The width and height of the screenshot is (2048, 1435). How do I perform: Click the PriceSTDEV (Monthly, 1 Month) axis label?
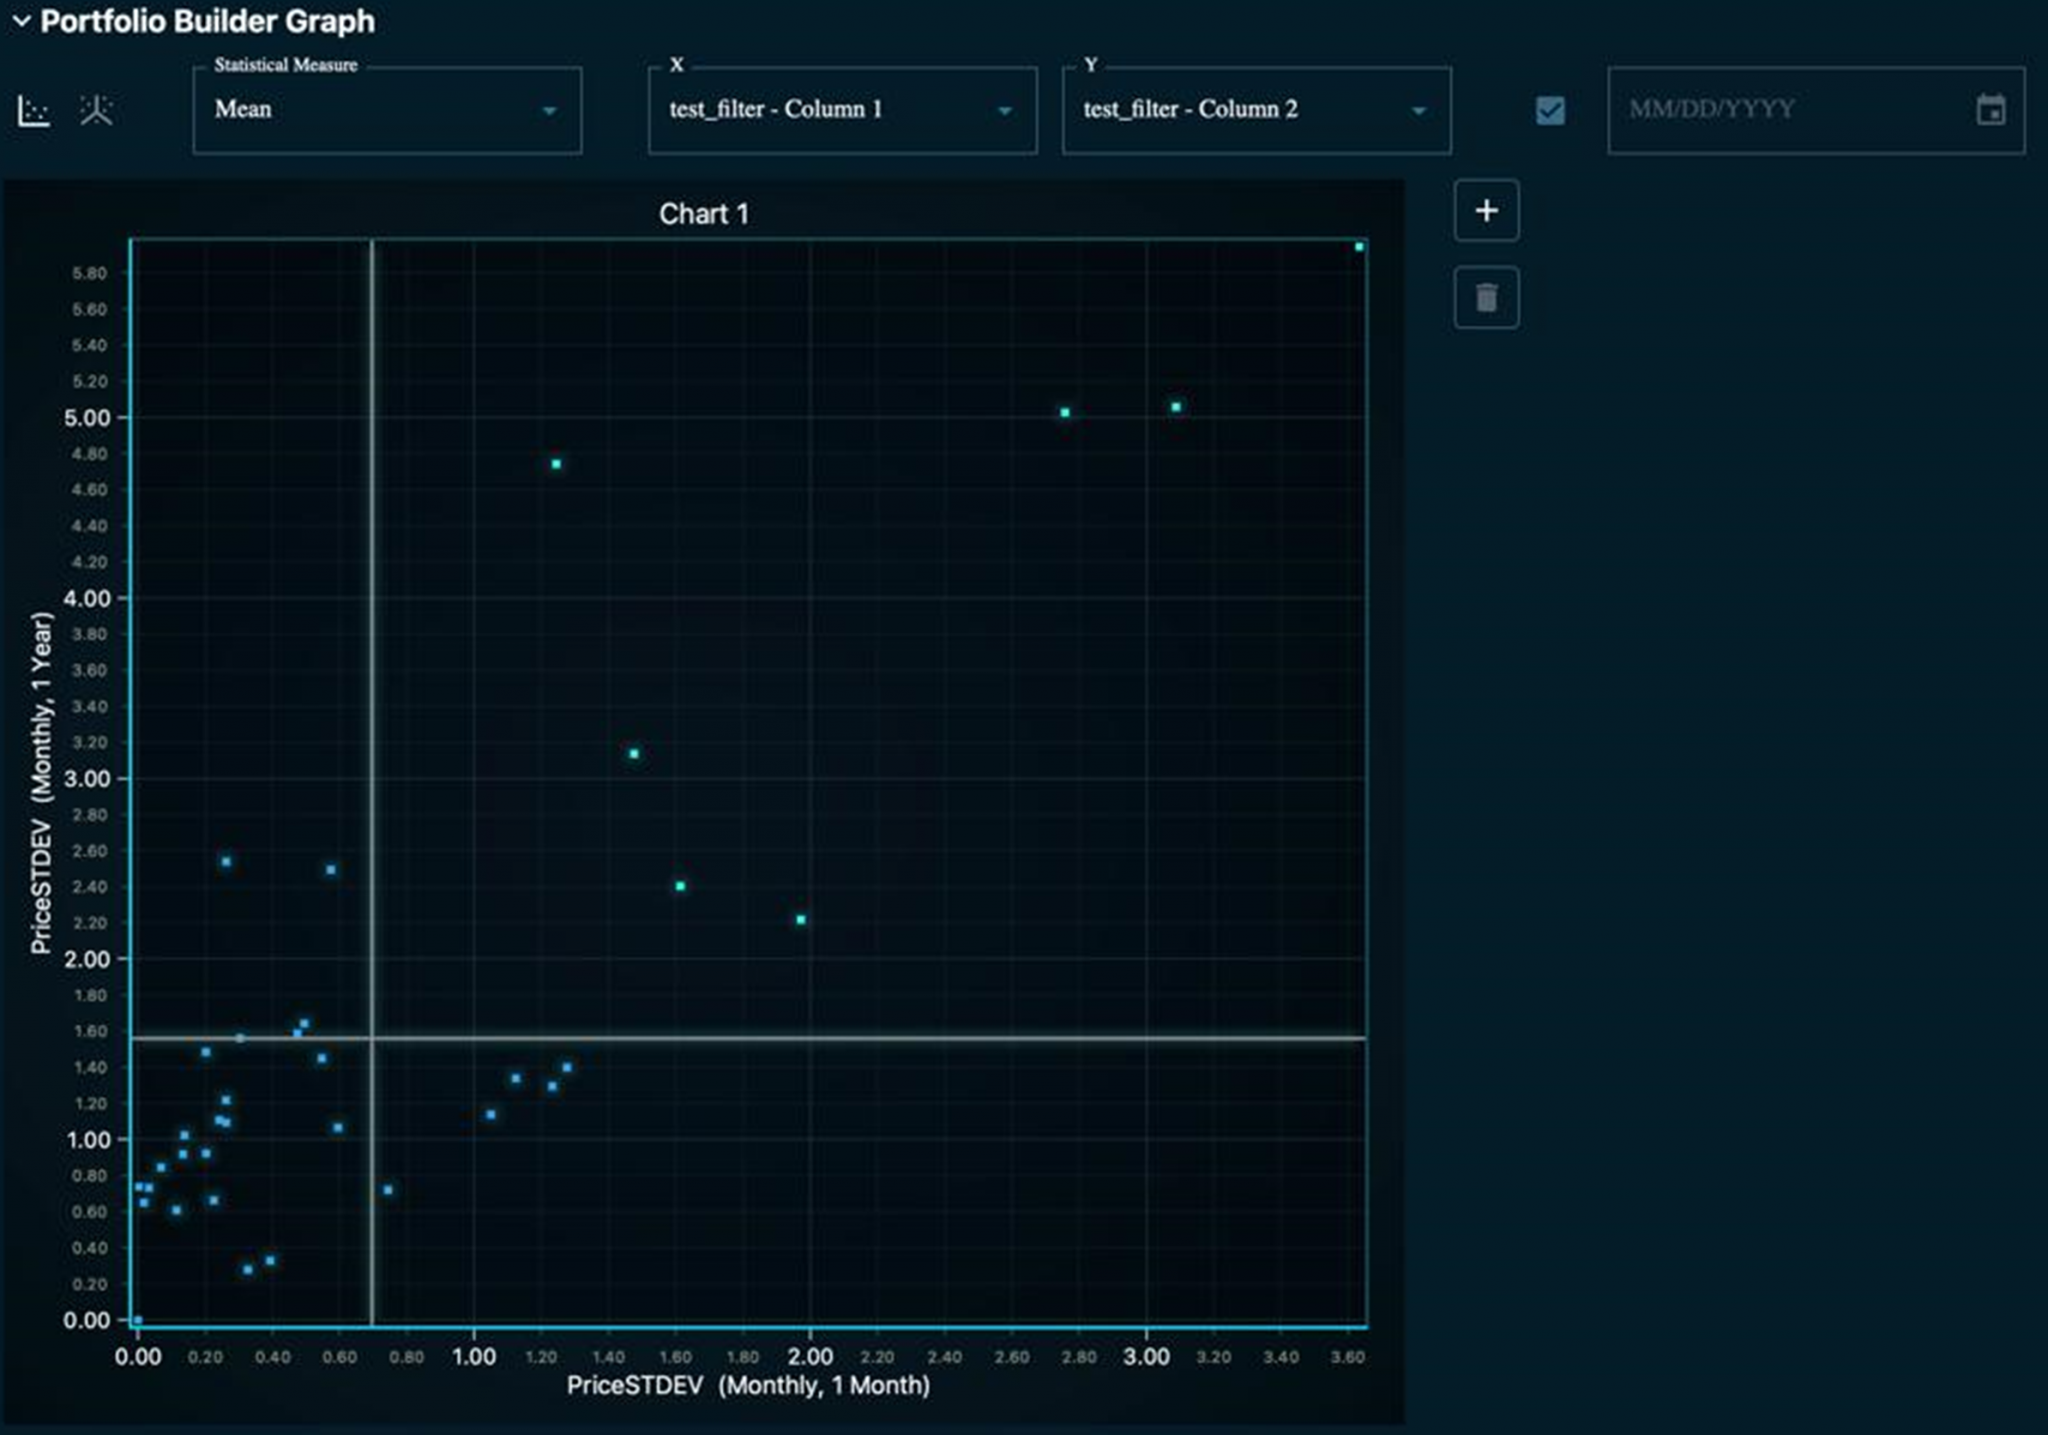(748, 1385)
